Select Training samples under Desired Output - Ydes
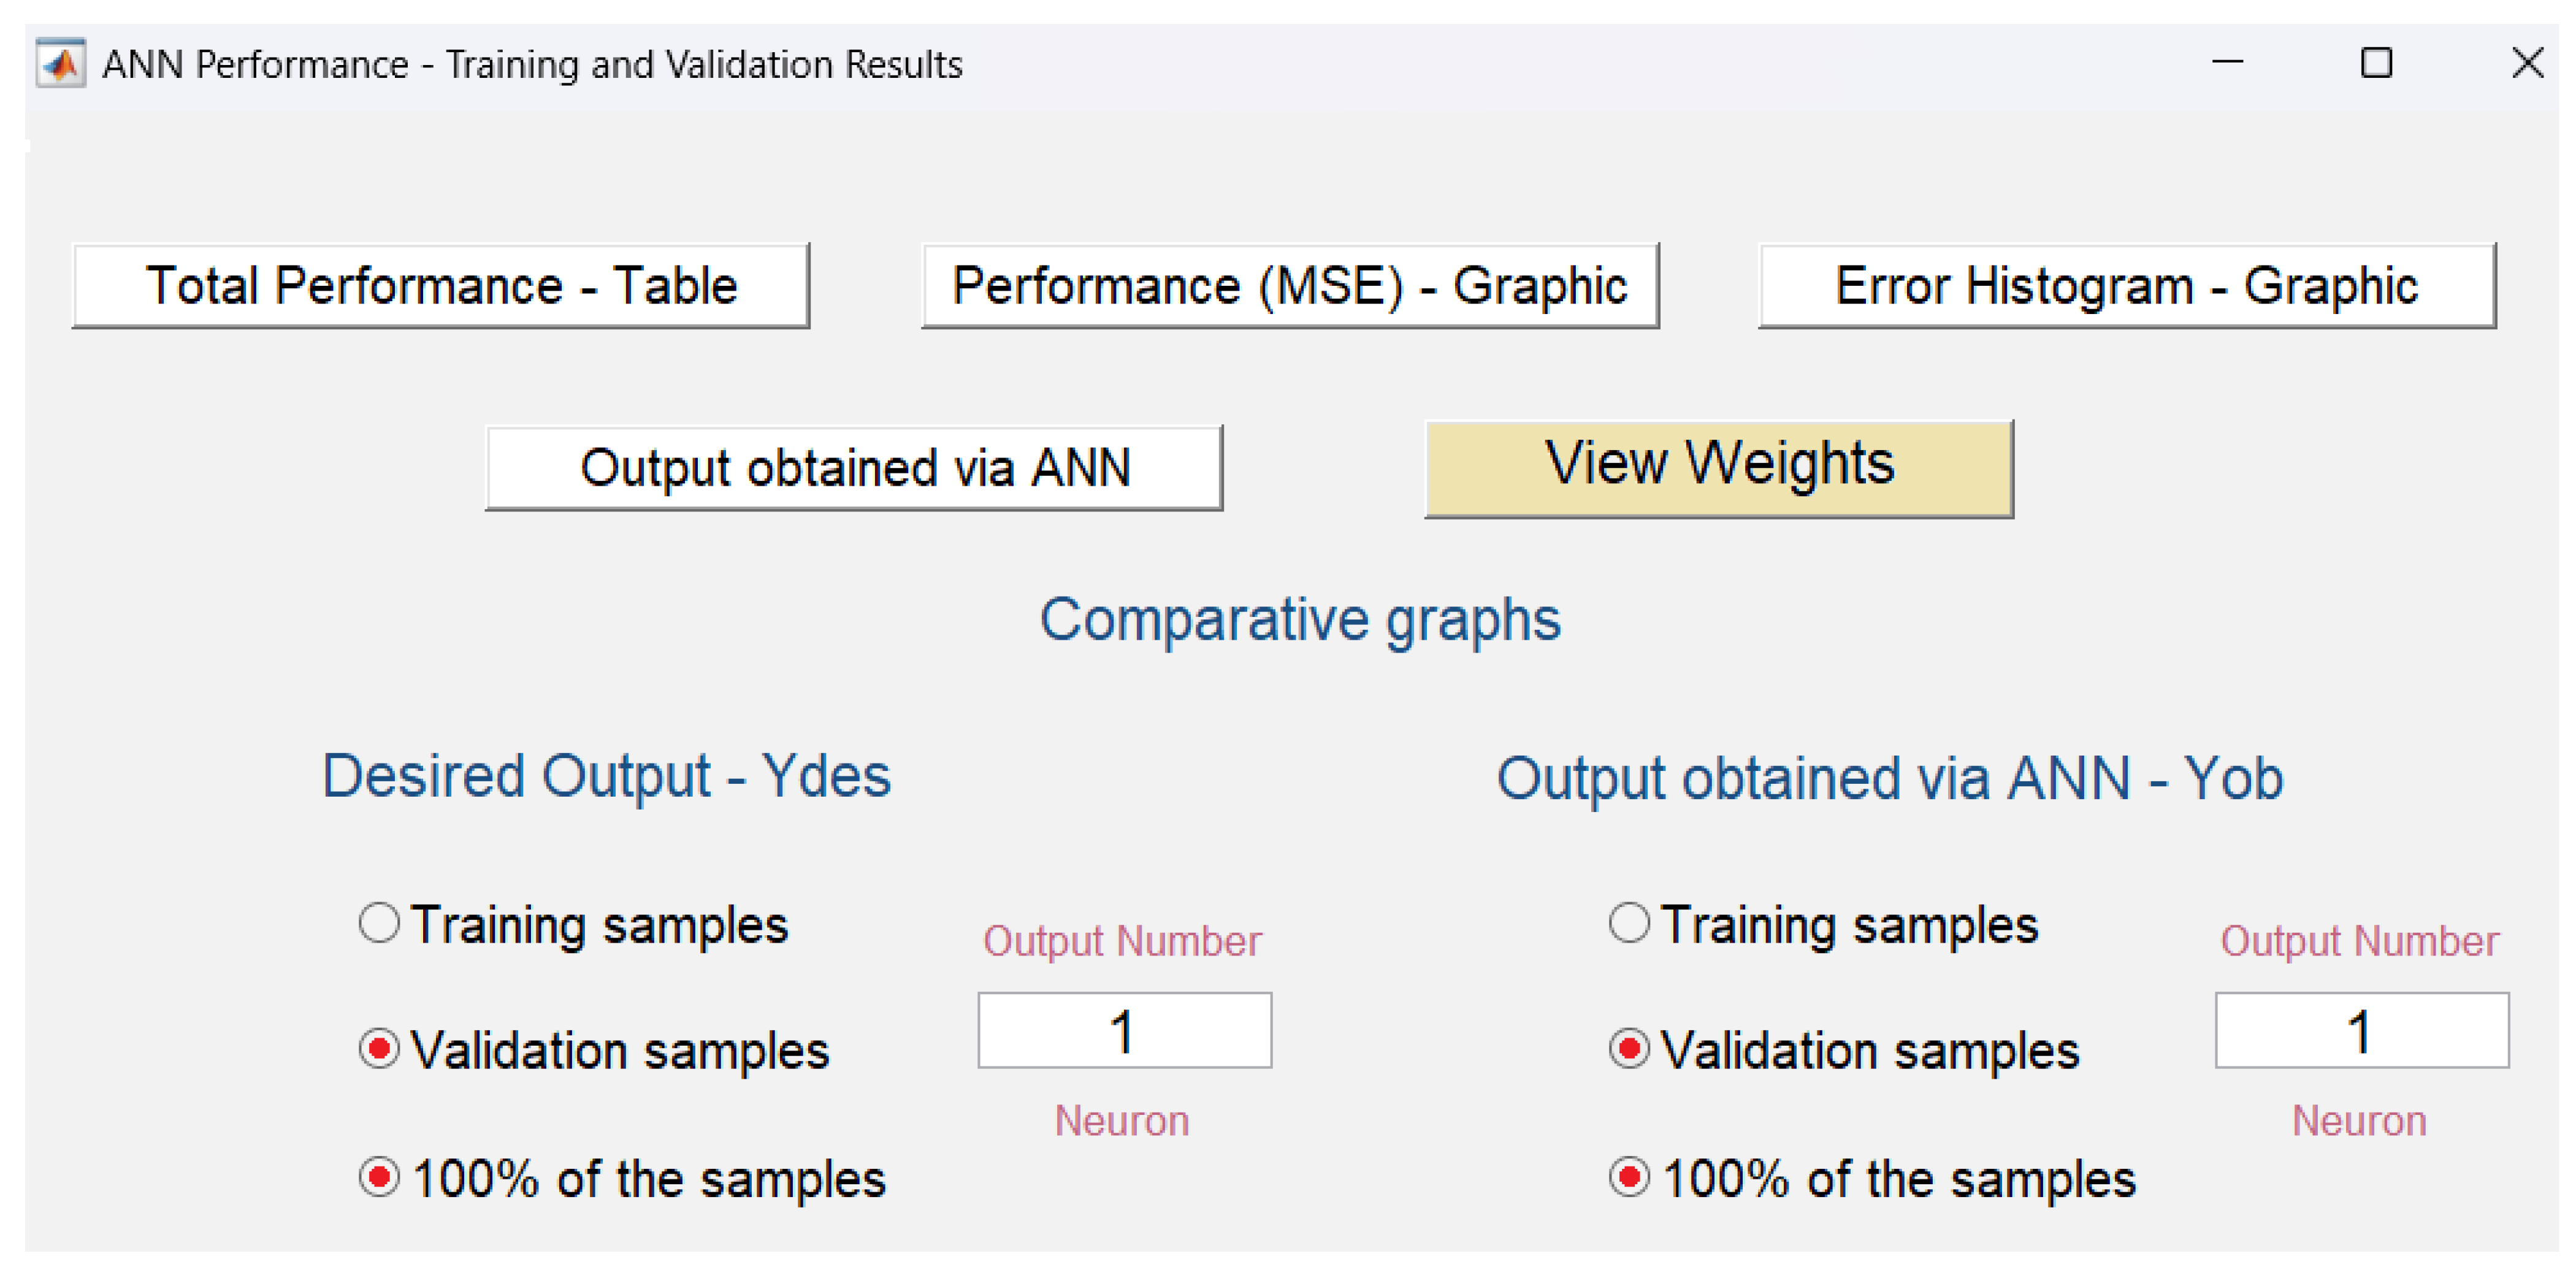This screenshot has height=1275, width=2576. coord(380,923)
